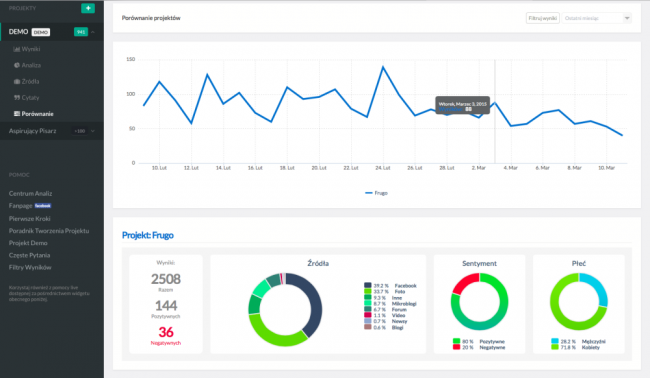Viewport: 650px width, 378px height.
Task: Add a new project with plus button
Action: tap(88, 8)
